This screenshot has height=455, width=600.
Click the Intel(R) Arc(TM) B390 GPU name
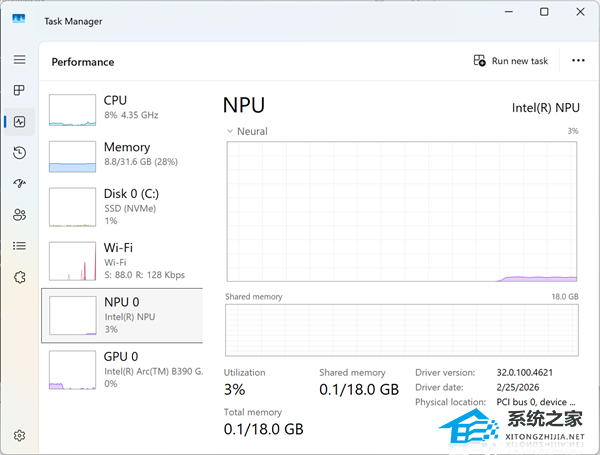tap(154, 371)
